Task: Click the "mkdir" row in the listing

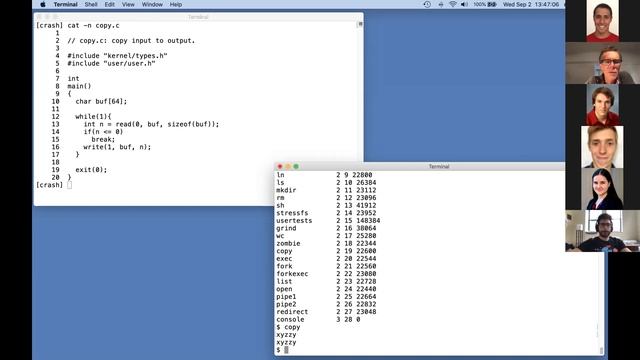Action: click(x=326, y=190)
